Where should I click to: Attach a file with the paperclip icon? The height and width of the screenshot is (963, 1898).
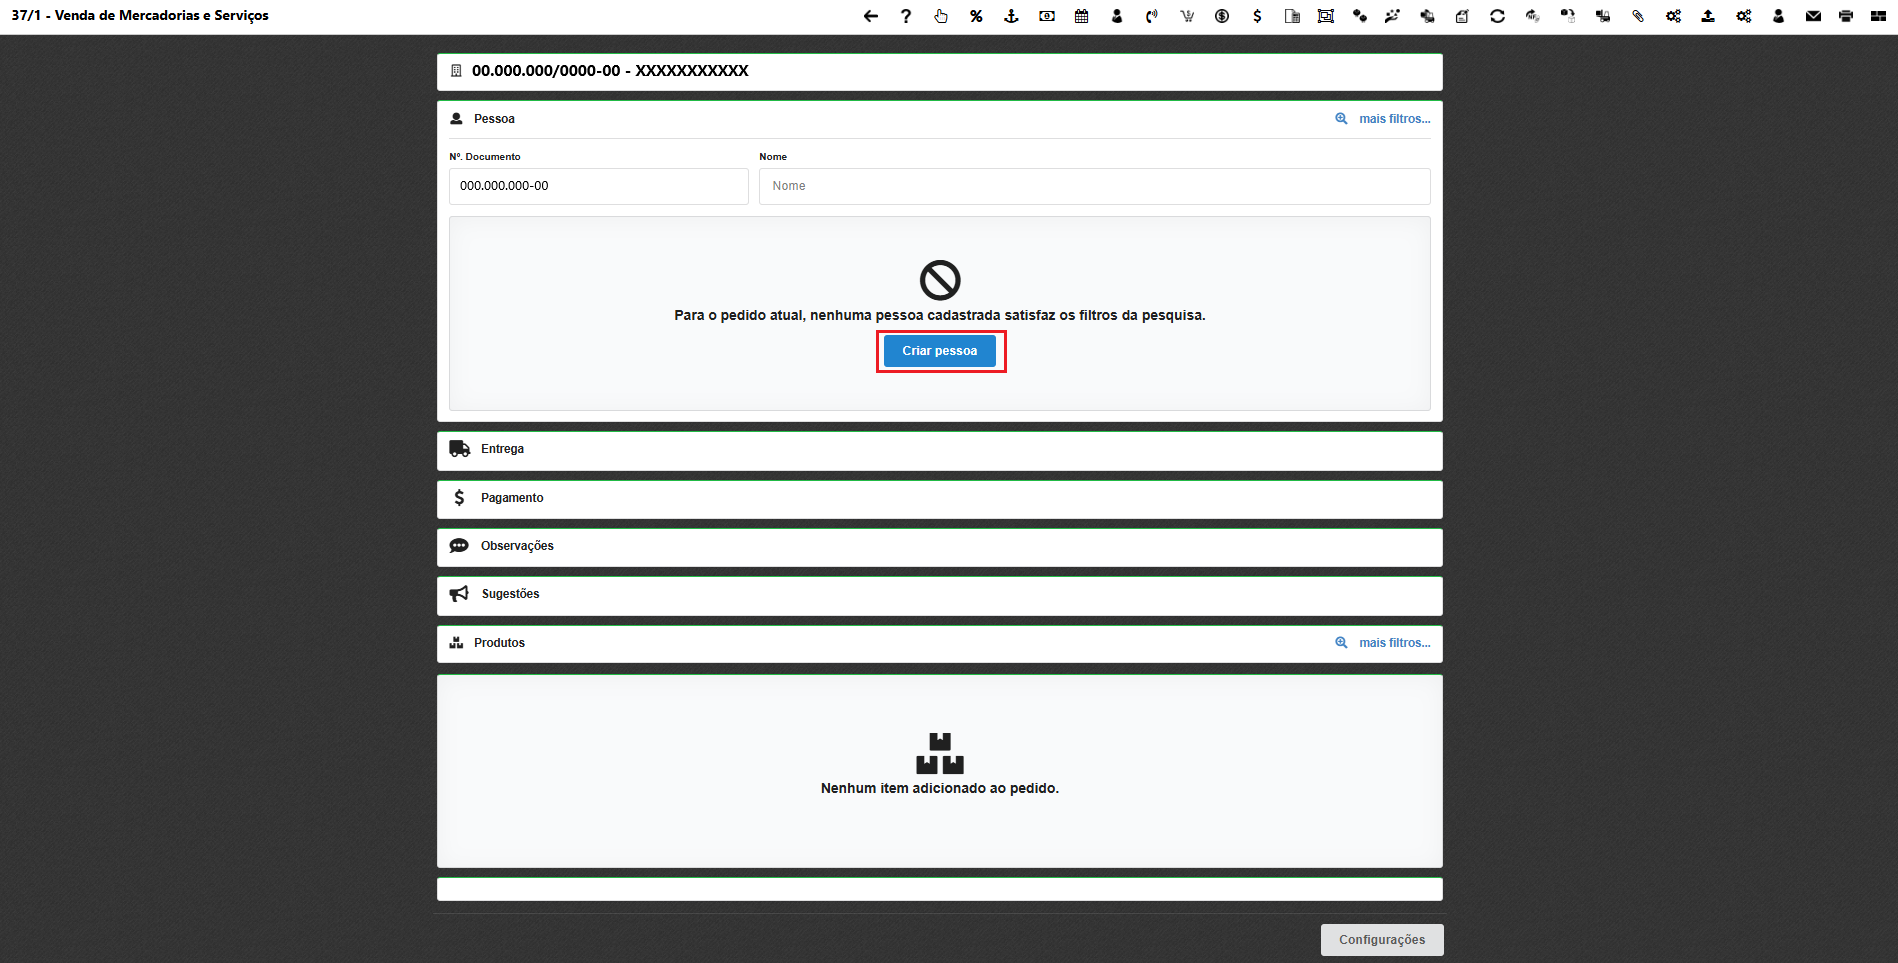pos(1638,16)
